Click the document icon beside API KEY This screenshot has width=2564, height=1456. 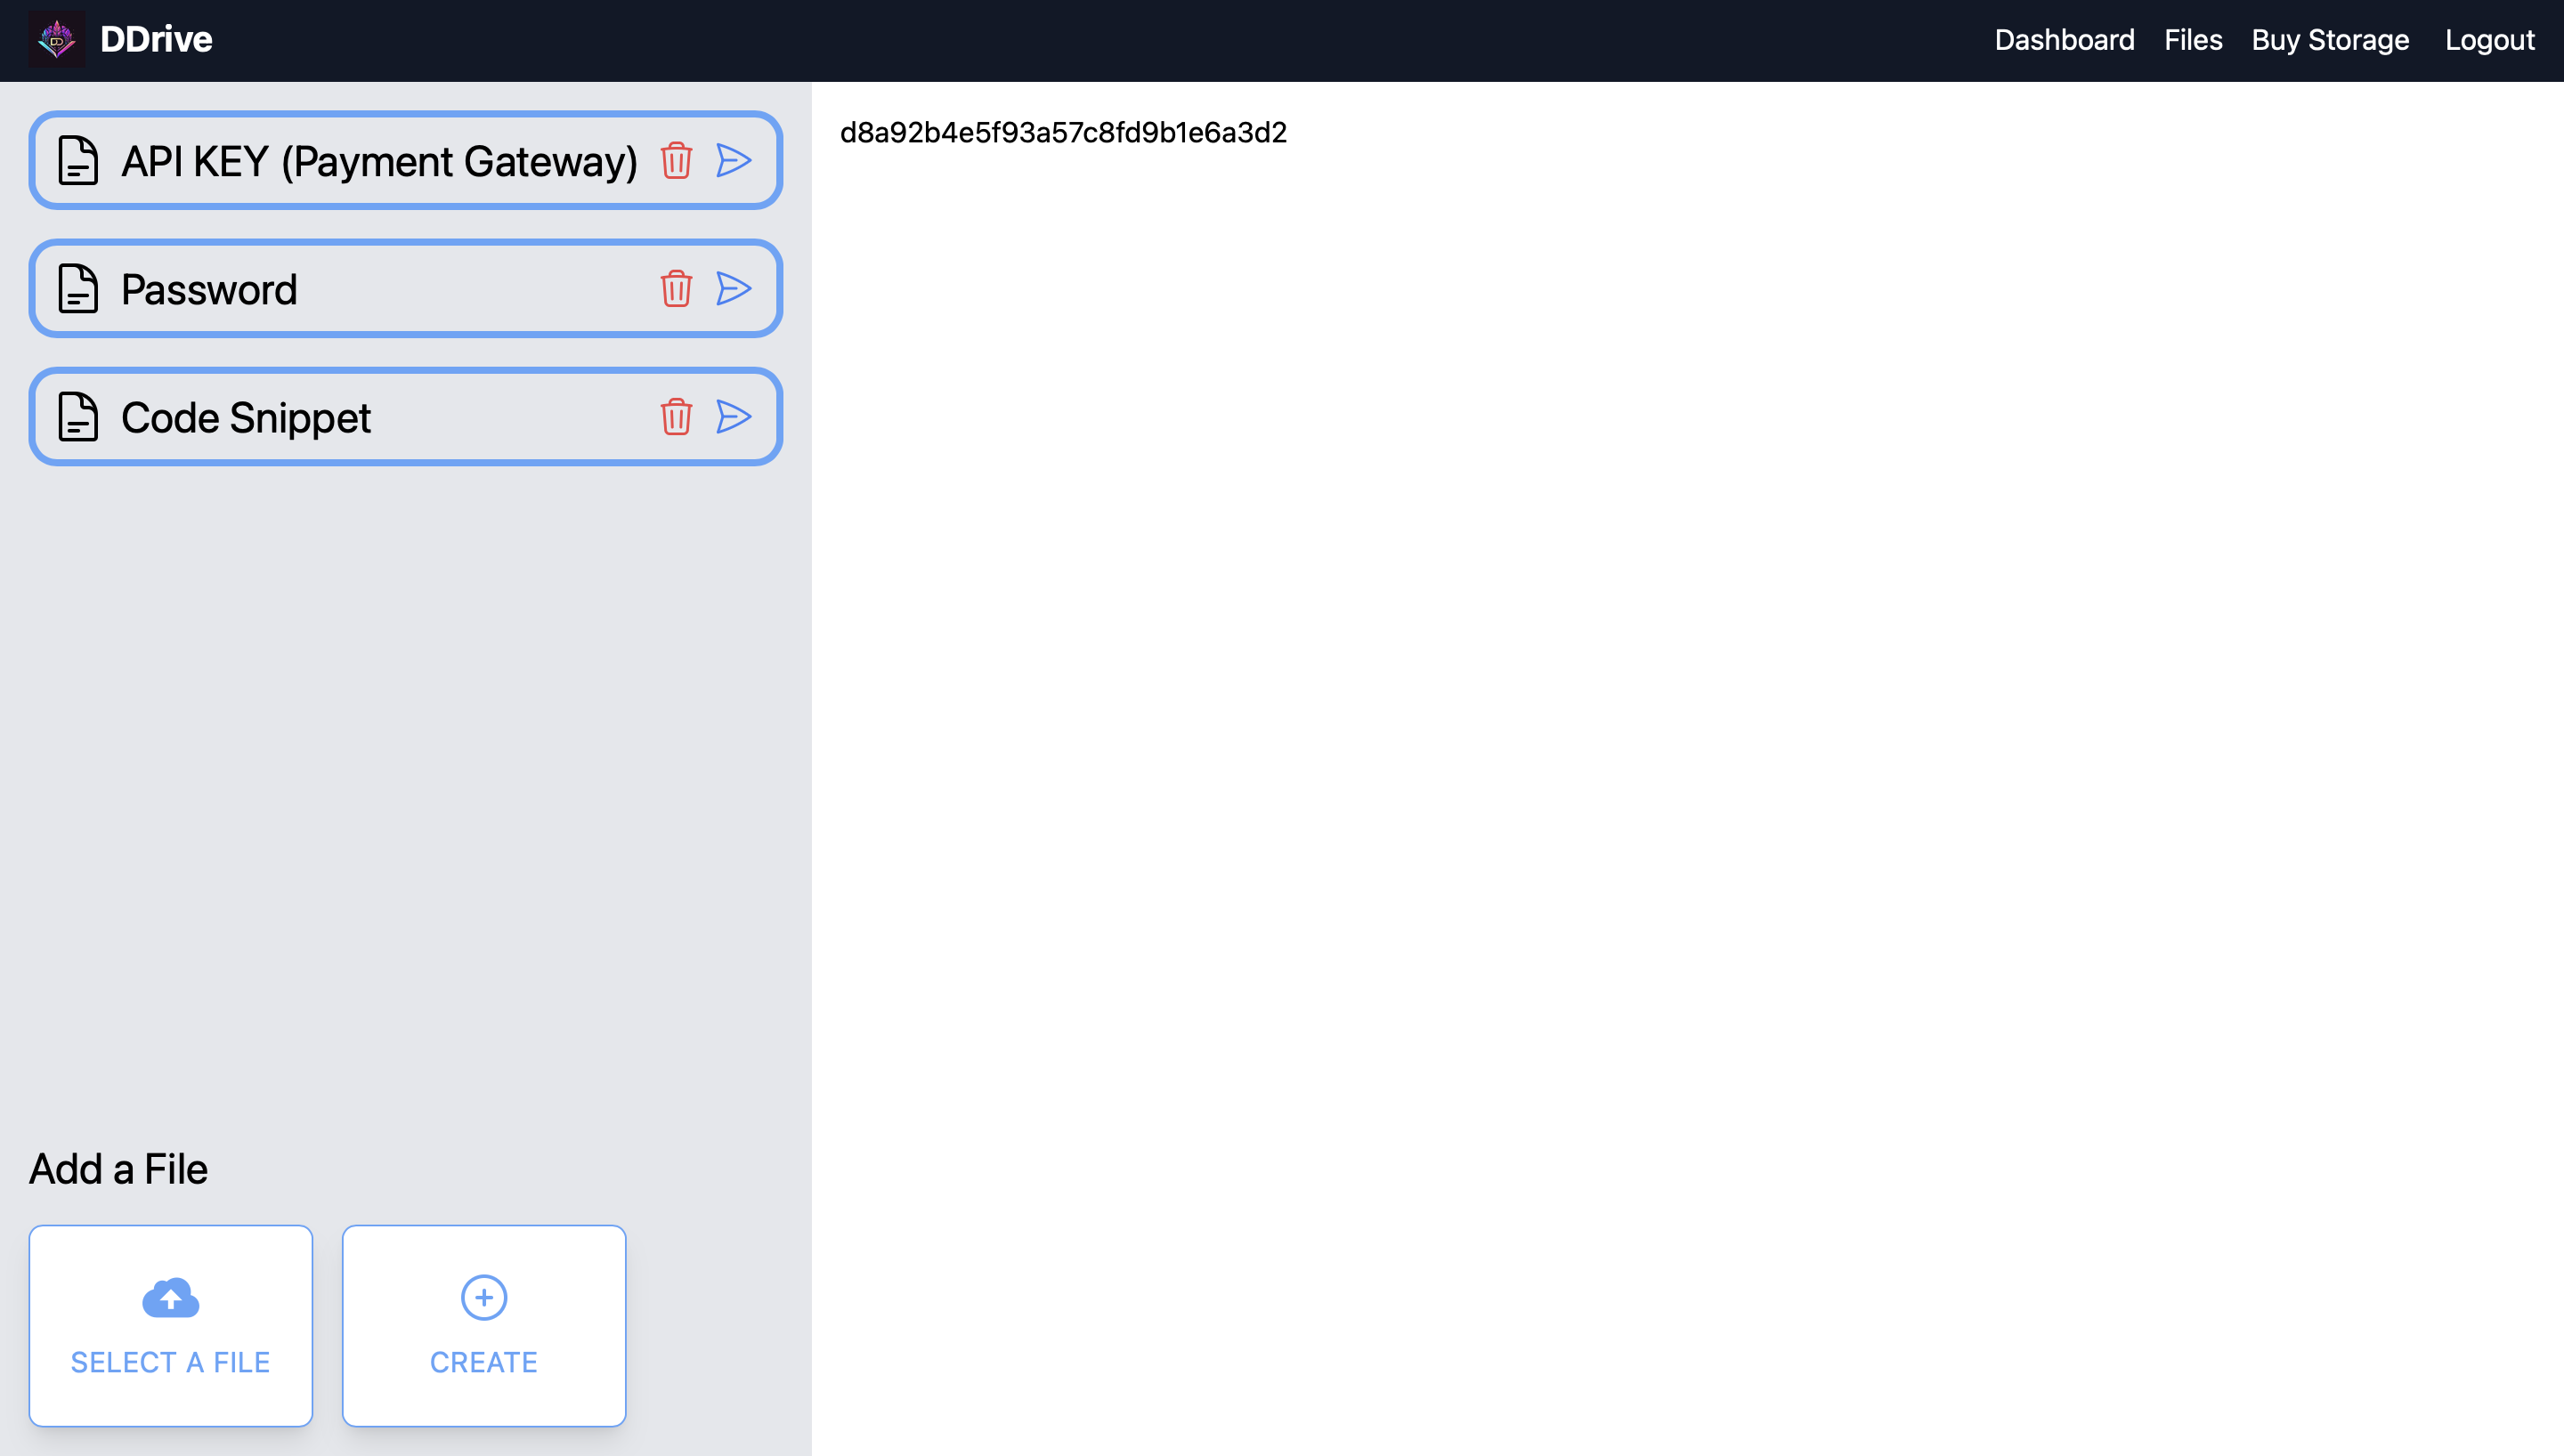(78, 160)
